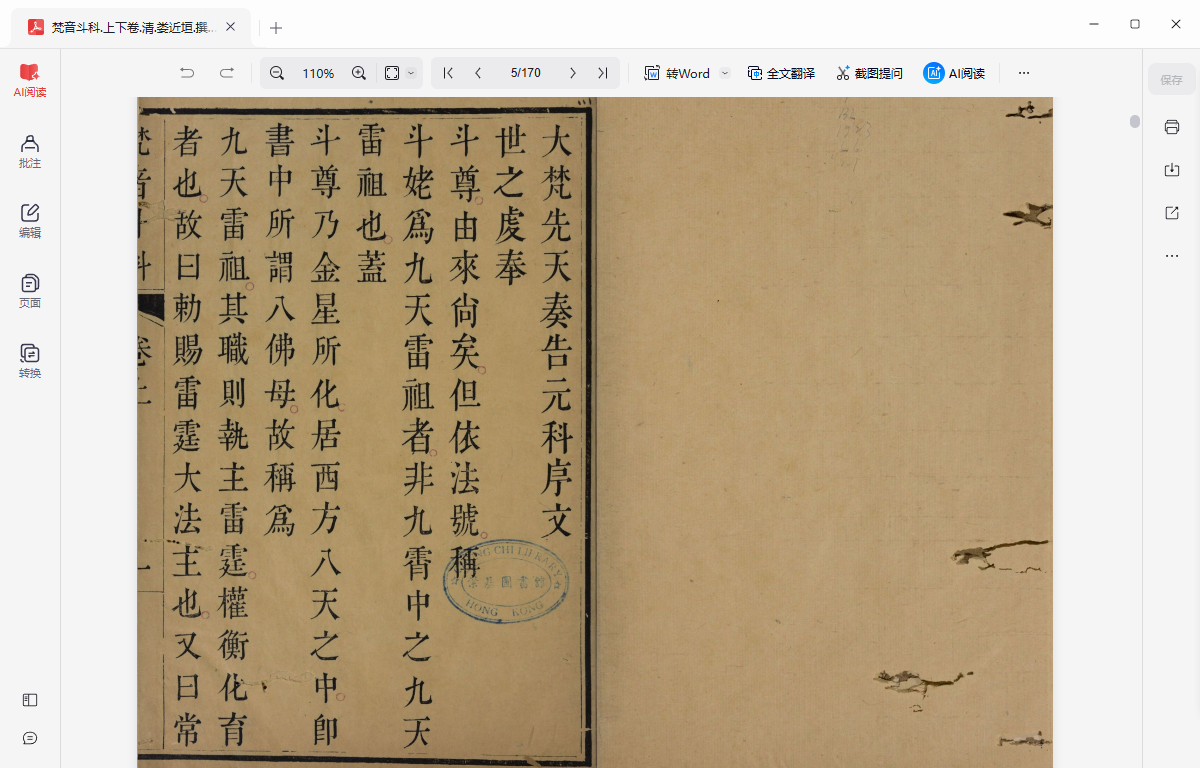Open the 页面 pages tool
The image size is (1200, 768).
click(30, 292)
